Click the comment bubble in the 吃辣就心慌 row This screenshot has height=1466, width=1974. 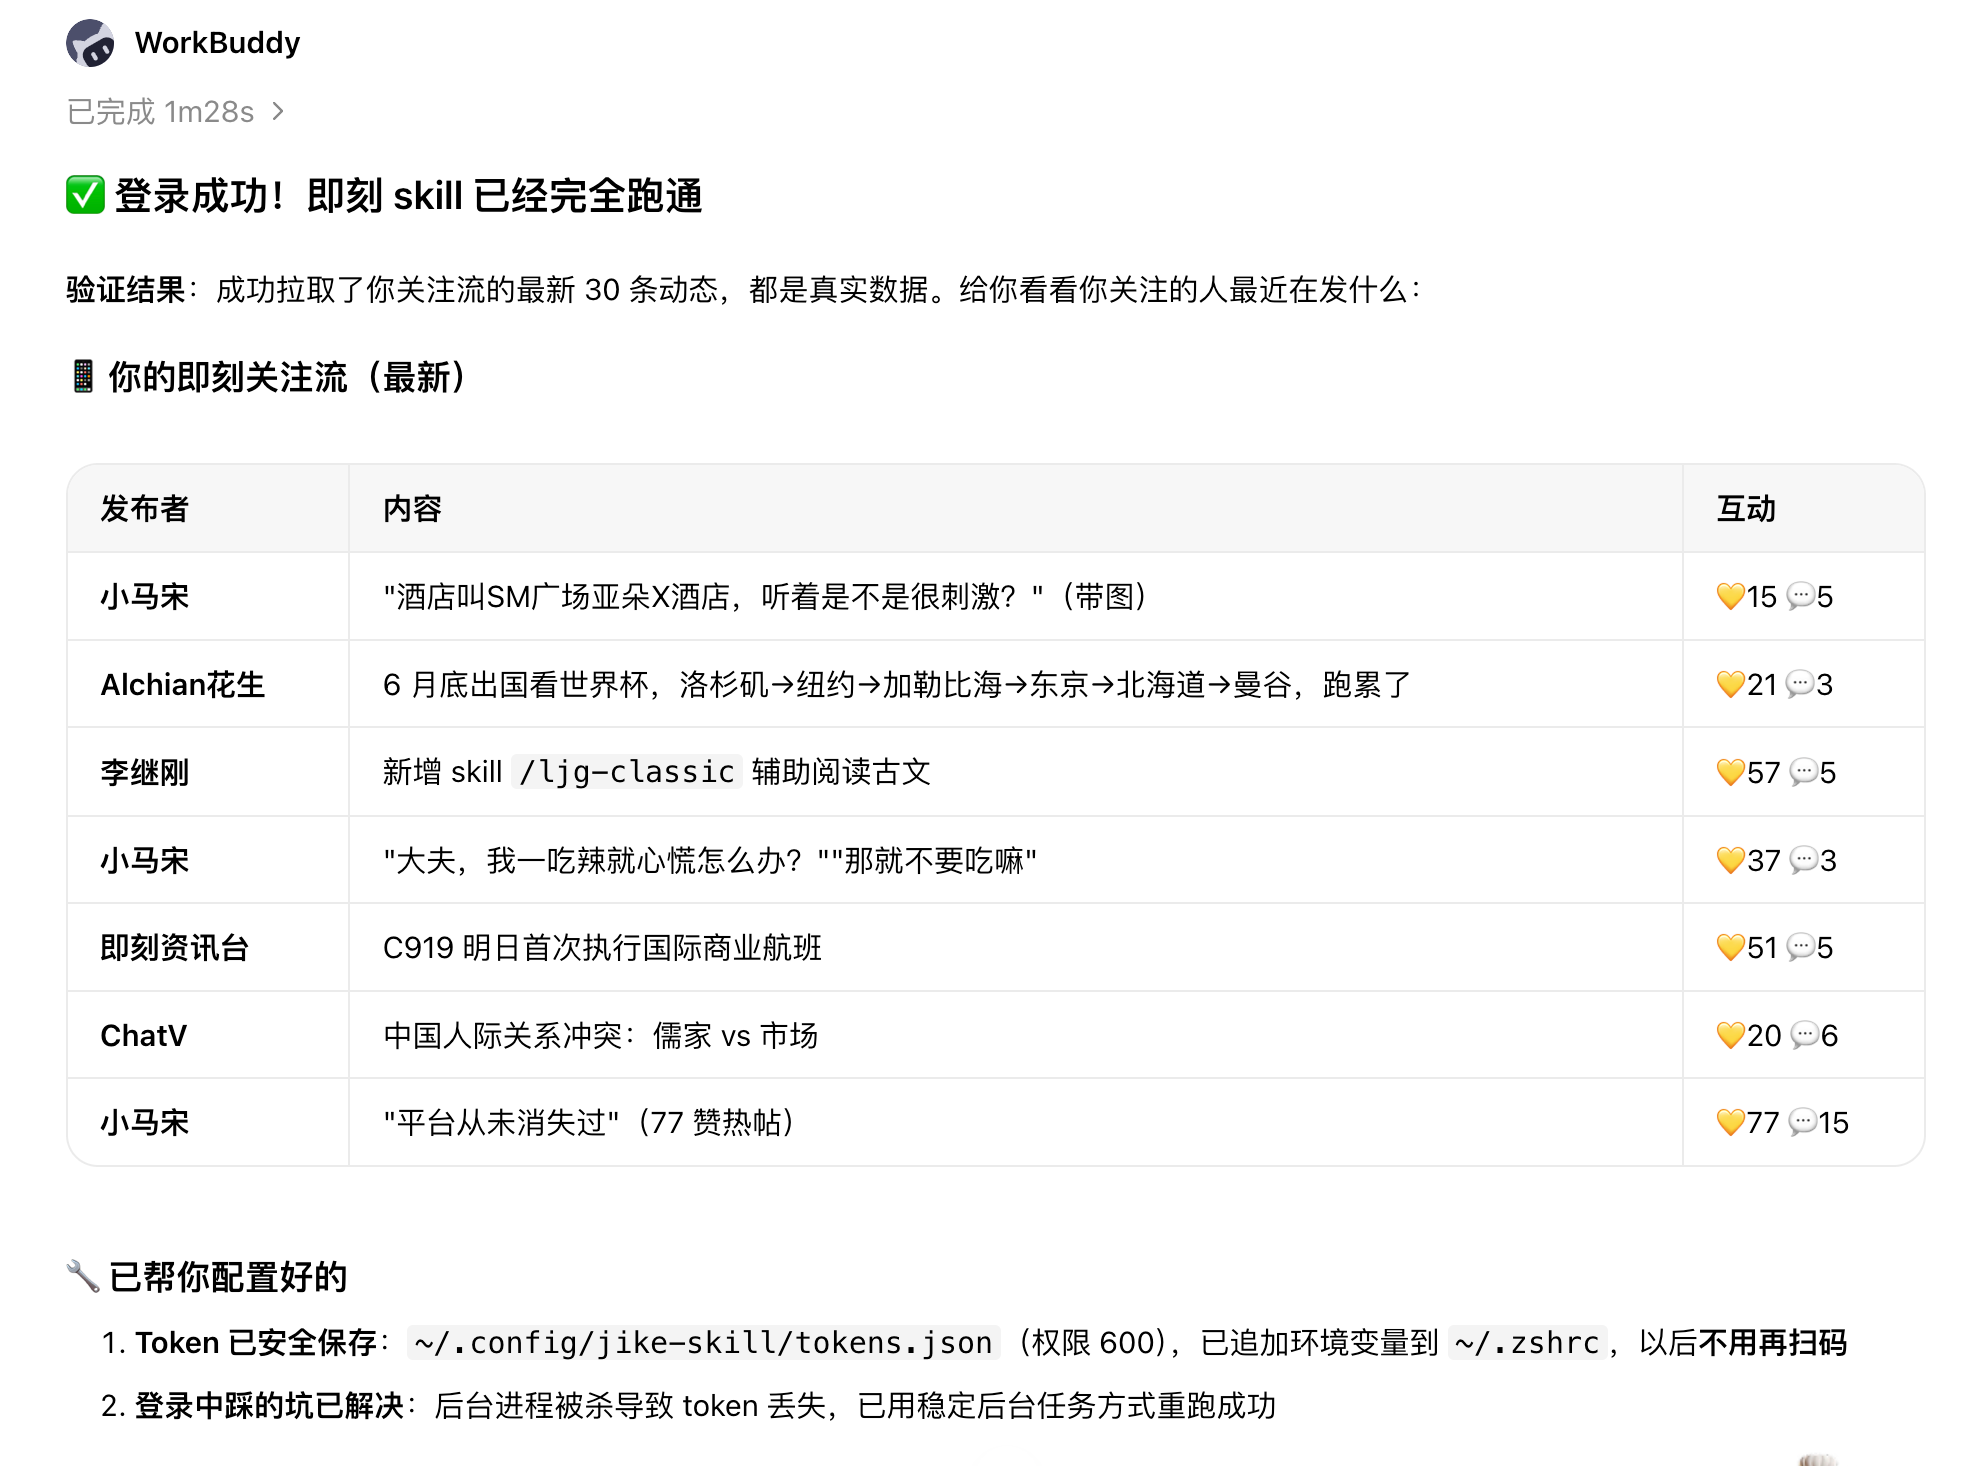point(1804,860)
